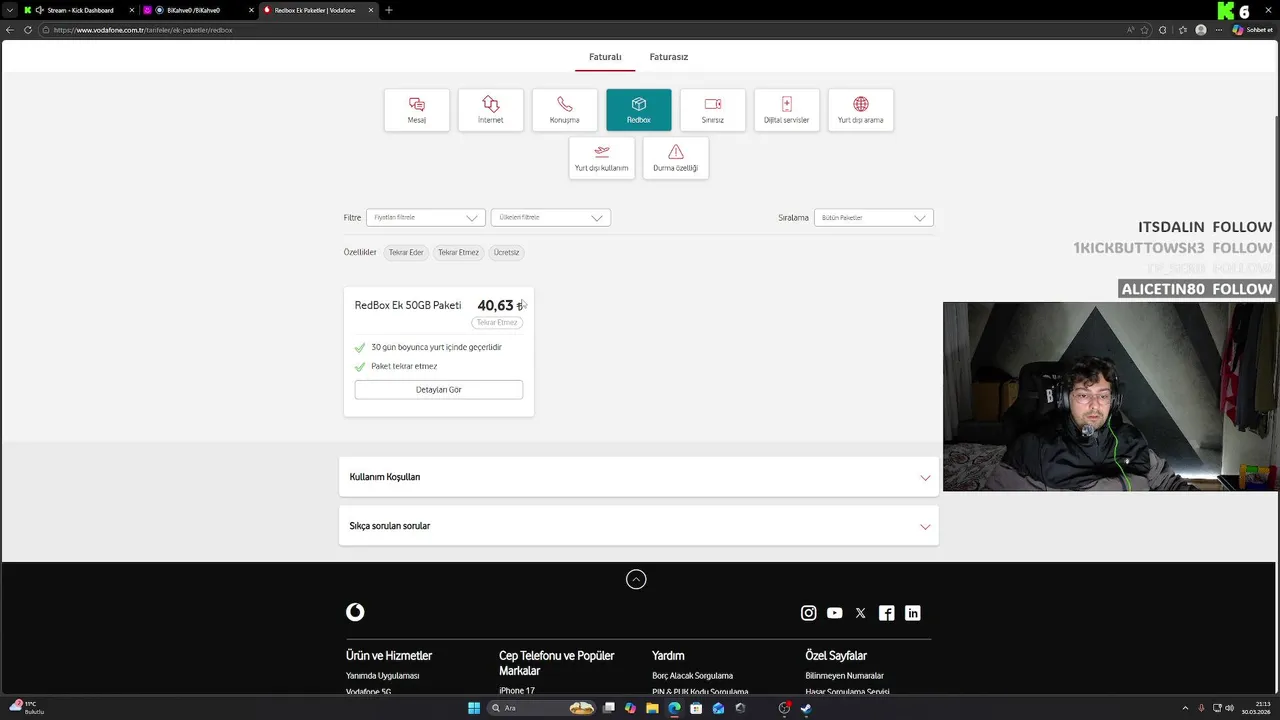Image resolution: width=1280 pixels, height=720 pixels.
Task: Select the Durma özelliği category
Action: [x=676, y=158]
